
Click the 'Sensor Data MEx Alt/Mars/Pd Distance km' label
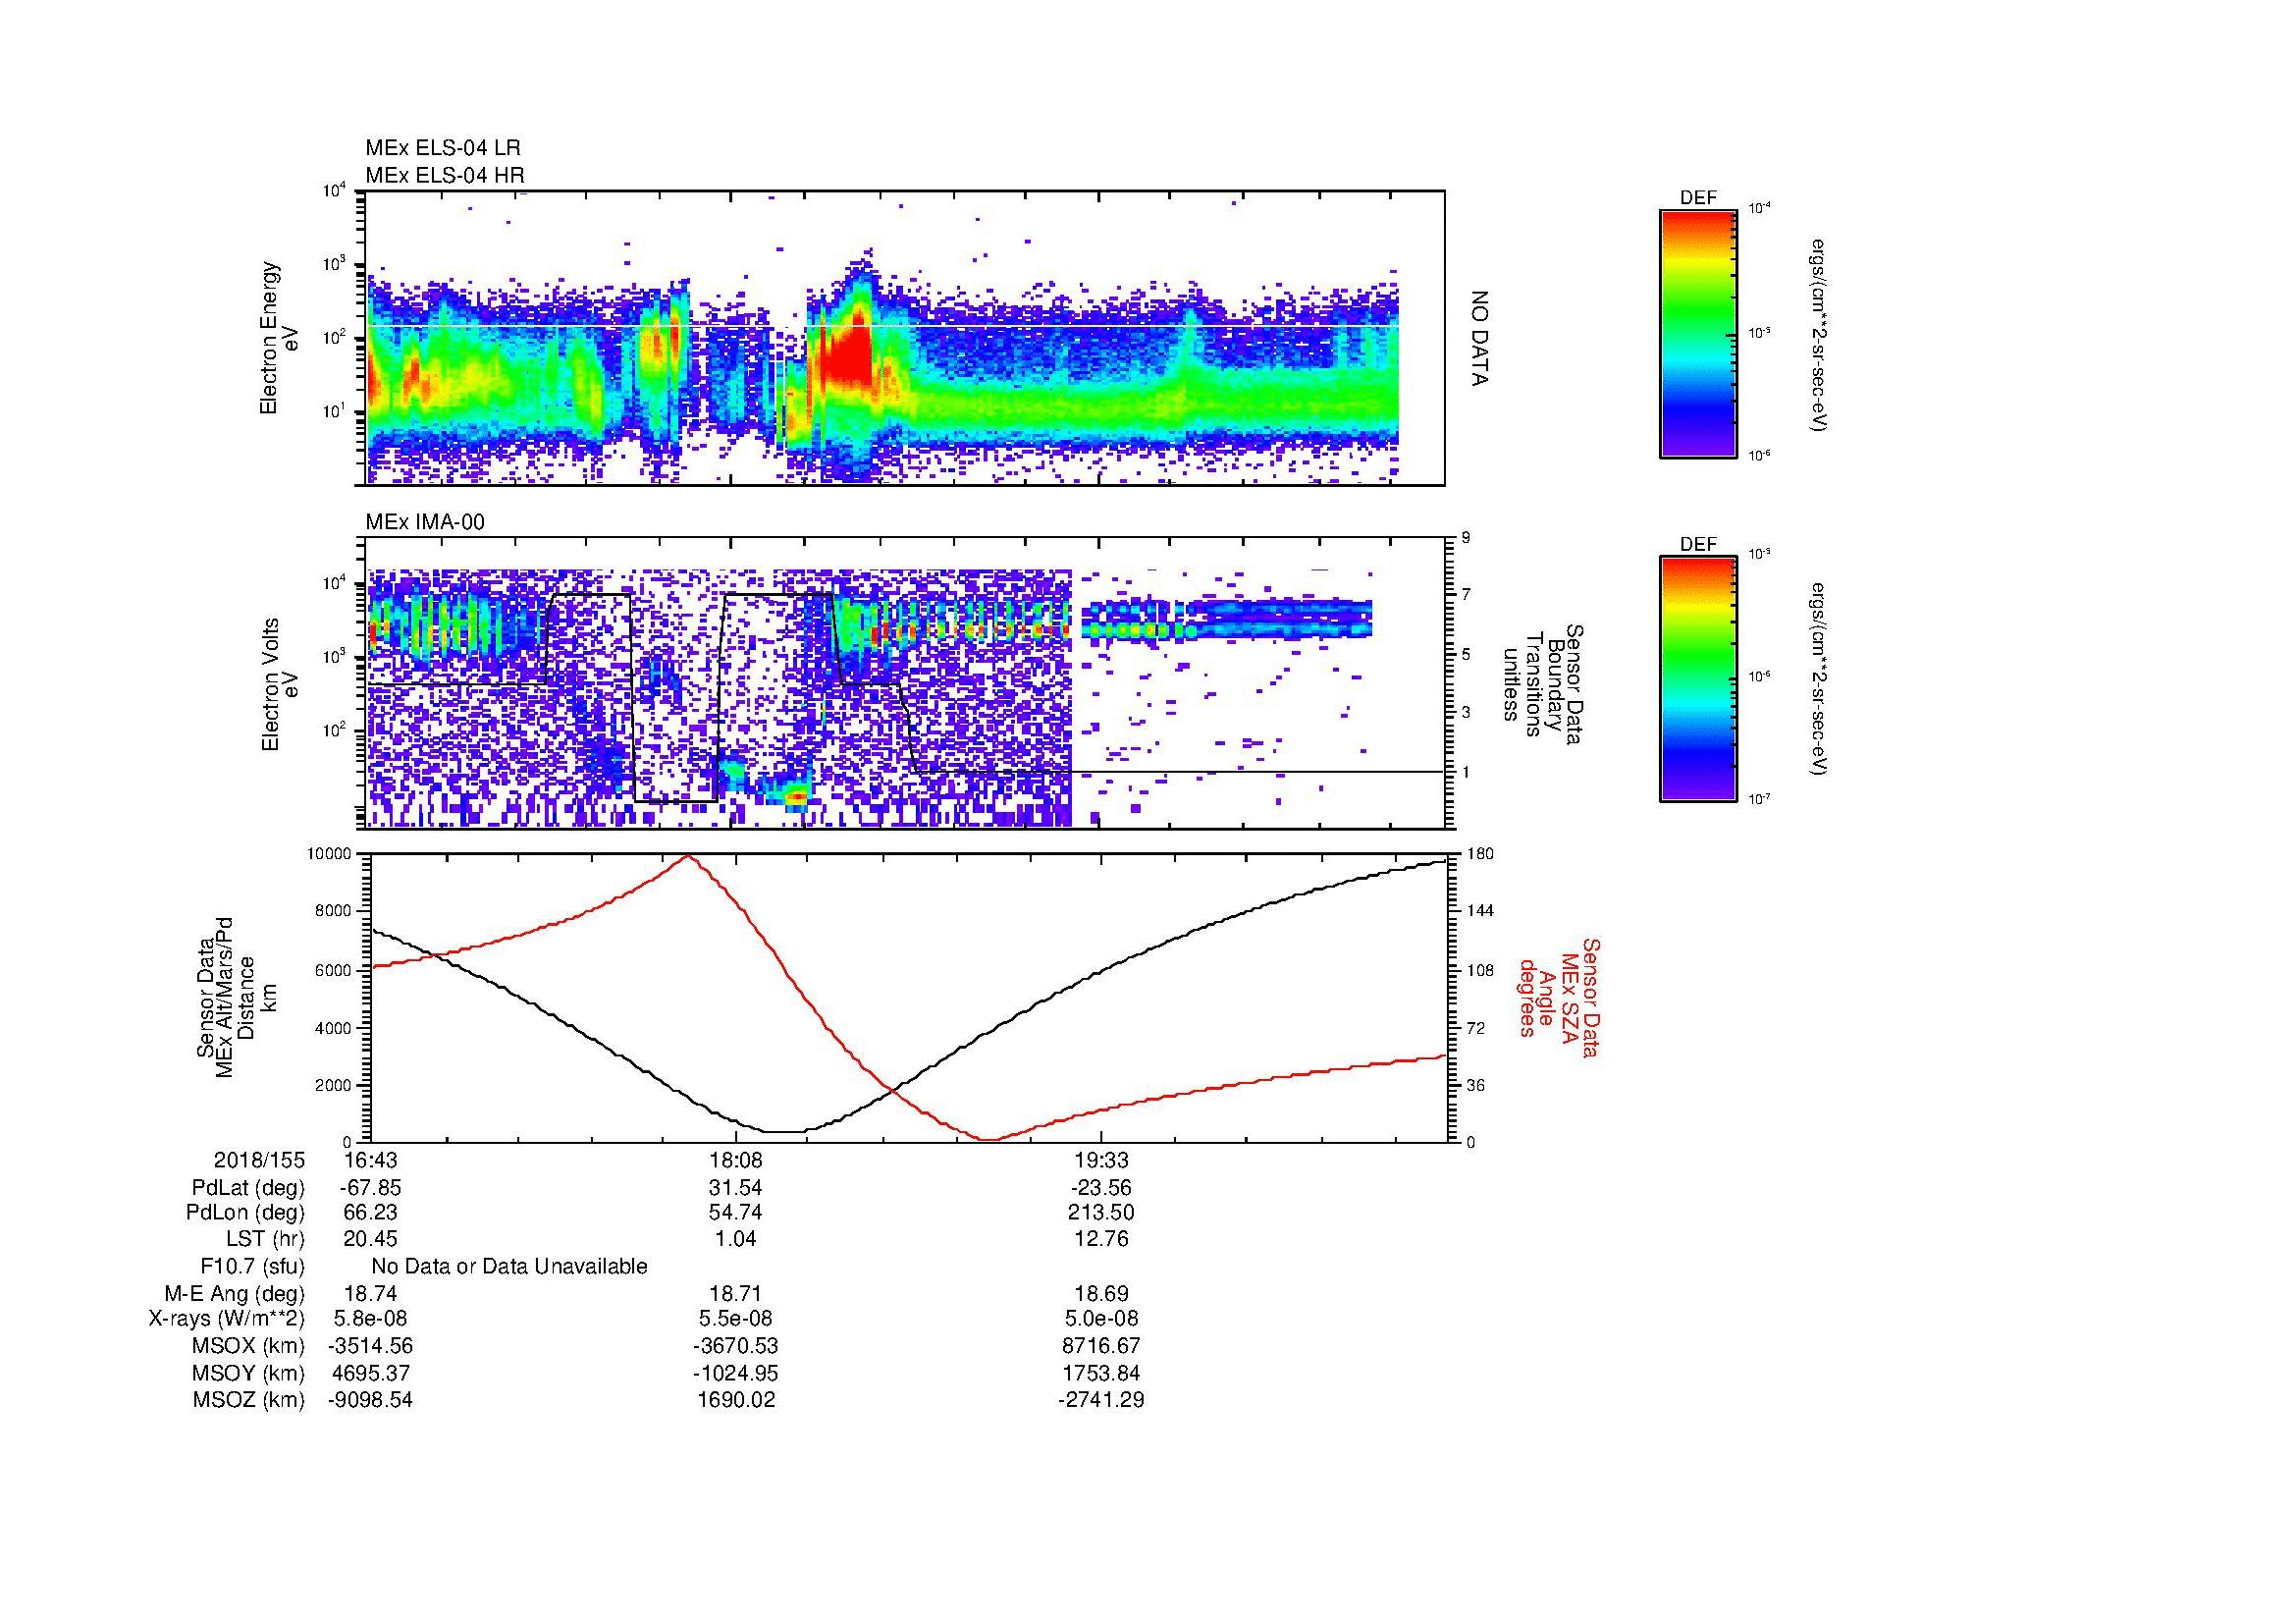tap(236, 998)
